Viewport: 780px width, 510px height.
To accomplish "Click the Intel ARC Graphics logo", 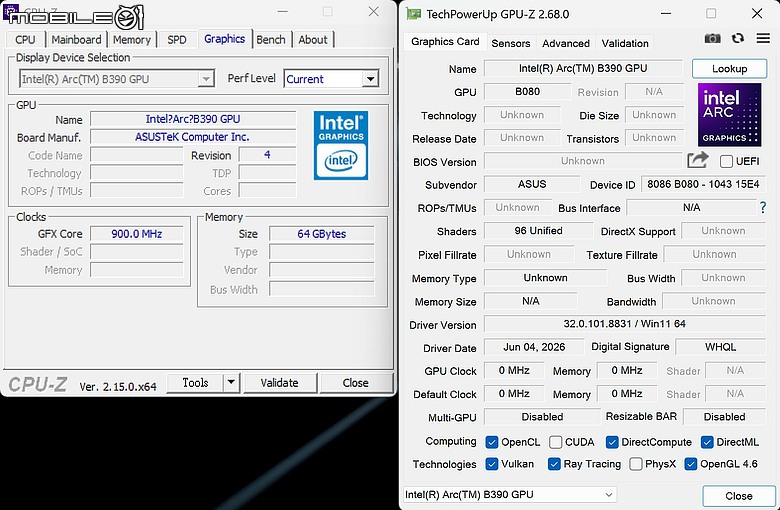I will tap(729, 114).
